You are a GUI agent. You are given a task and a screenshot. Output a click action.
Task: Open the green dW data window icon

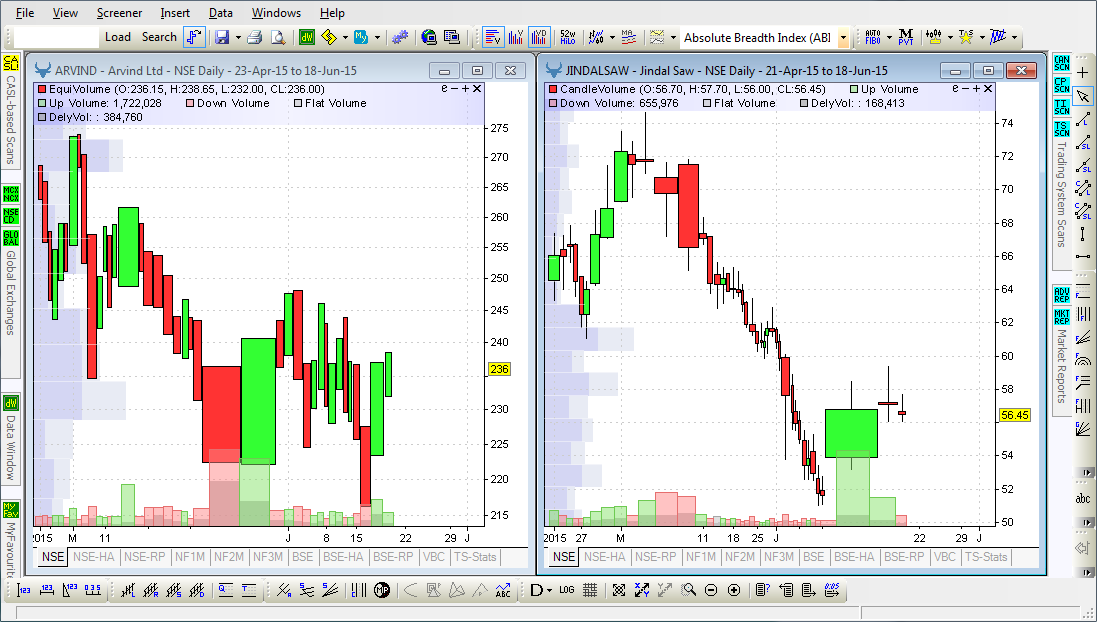(x=306, y=37)
